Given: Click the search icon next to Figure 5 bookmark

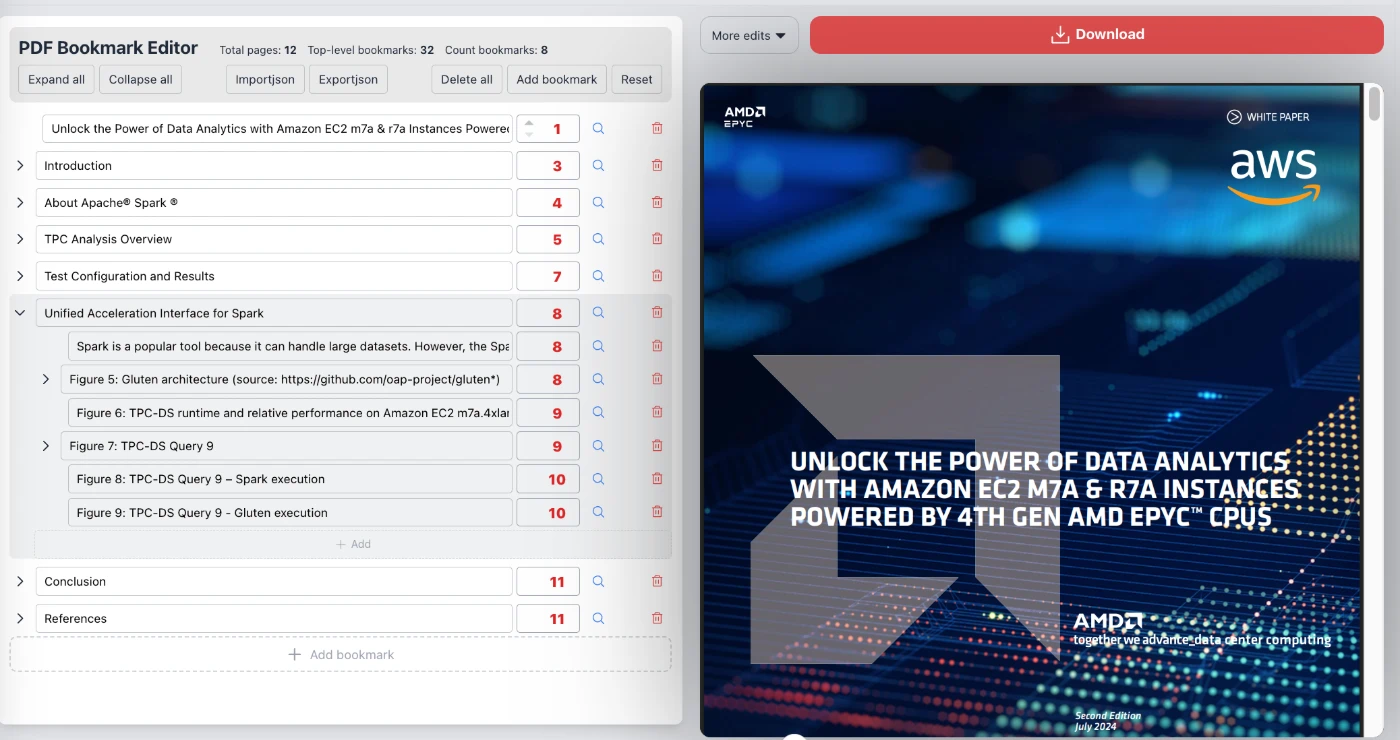Looking at the screenshot, I should [x=598, y=379].
